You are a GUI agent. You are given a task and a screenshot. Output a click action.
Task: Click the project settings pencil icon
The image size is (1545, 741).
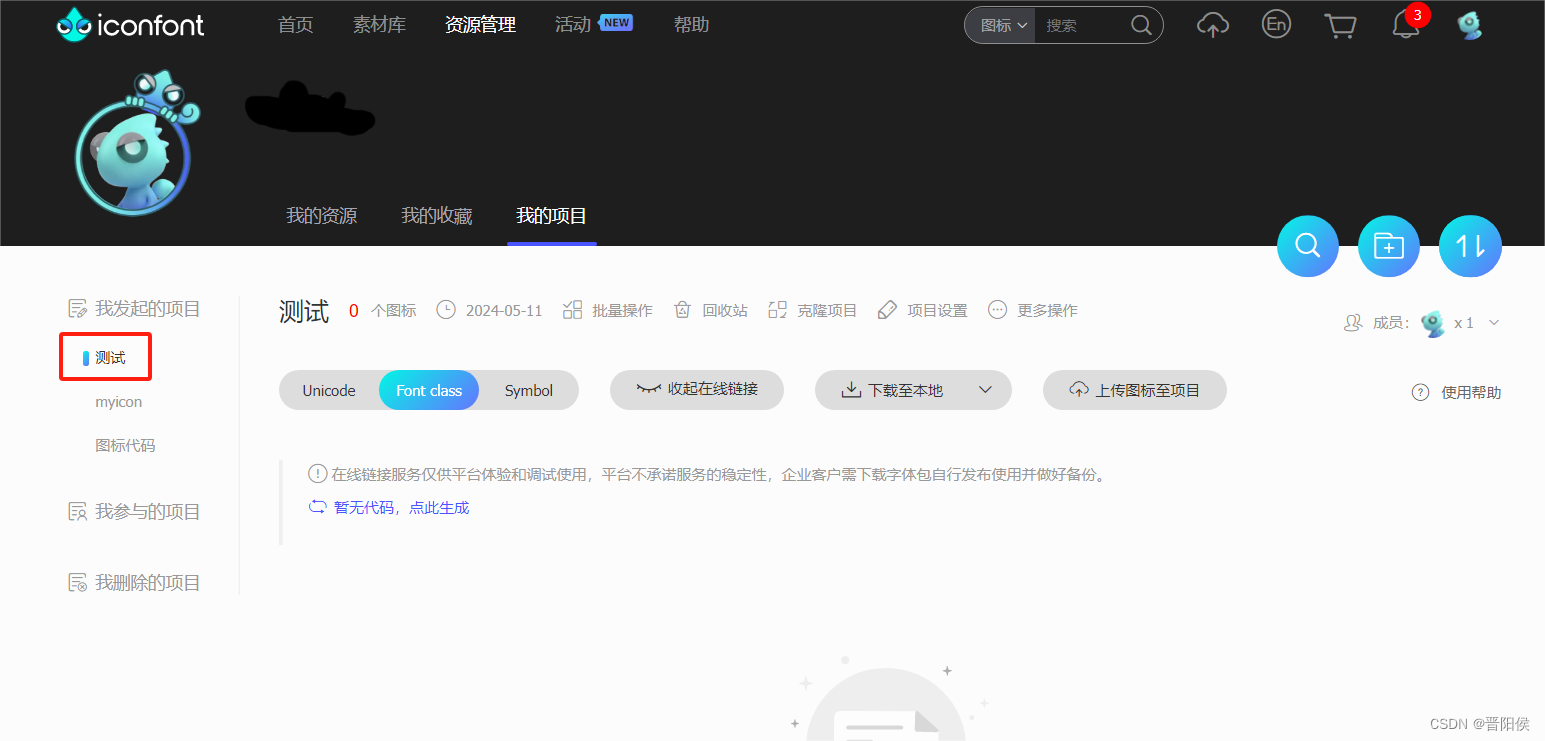pos(887,310)
